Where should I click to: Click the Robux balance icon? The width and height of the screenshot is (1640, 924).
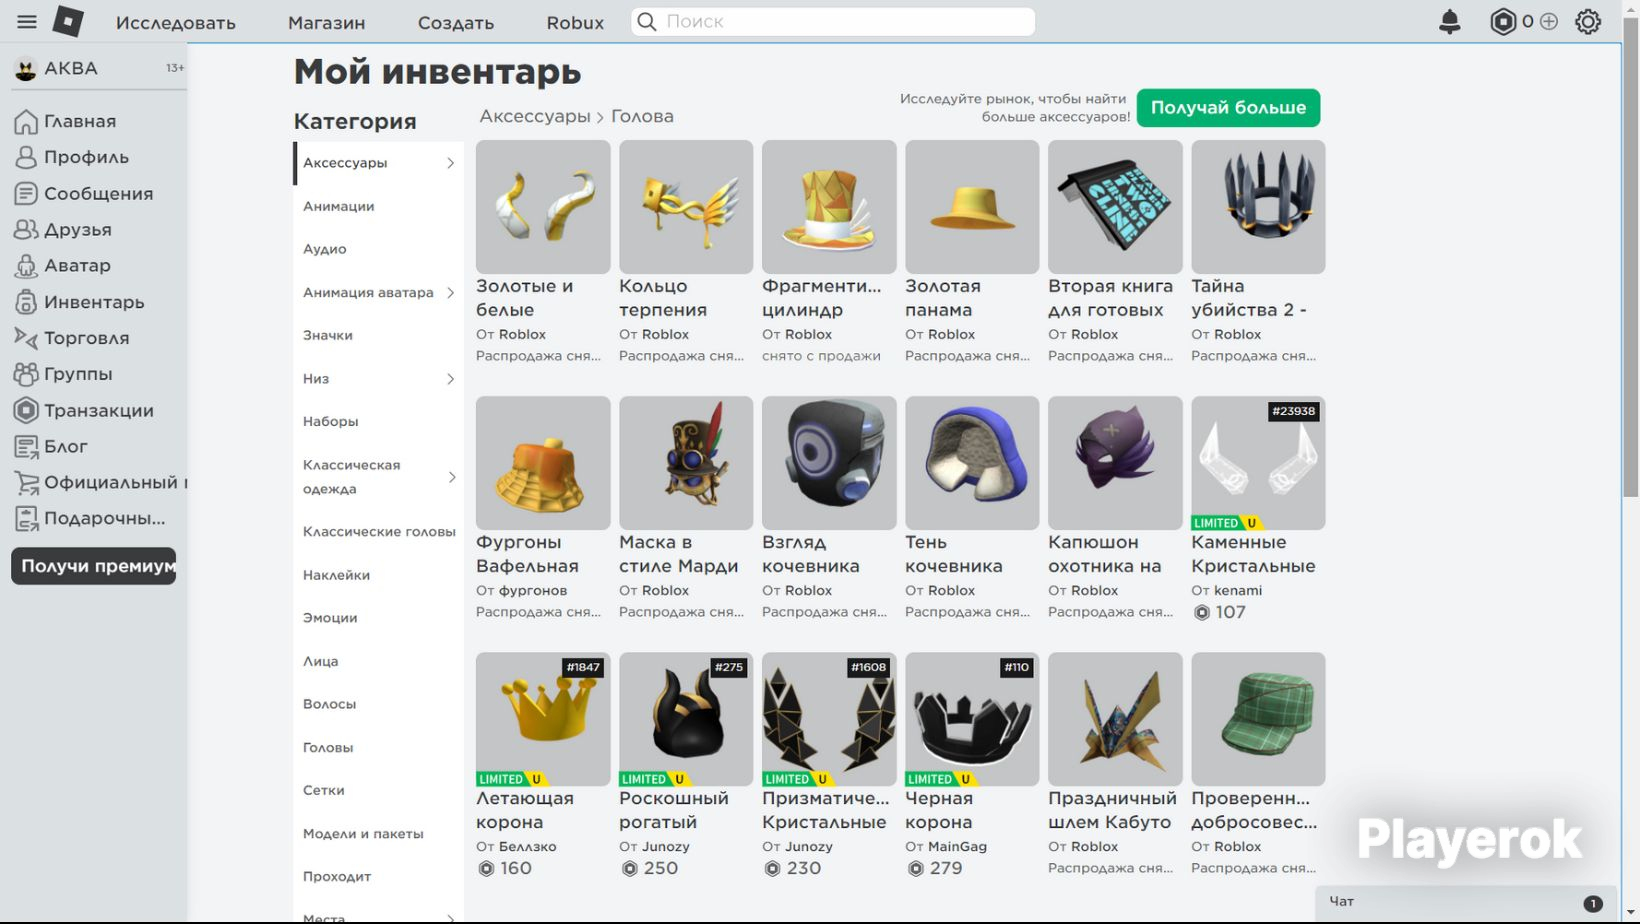point(1502,22)
